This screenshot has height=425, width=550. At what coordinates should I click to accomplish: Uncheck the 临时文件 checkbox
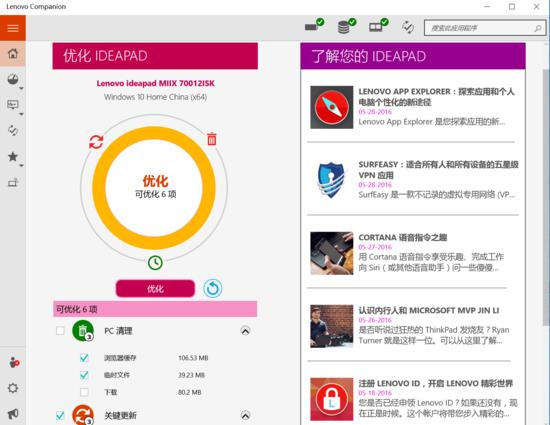(84, 375)
